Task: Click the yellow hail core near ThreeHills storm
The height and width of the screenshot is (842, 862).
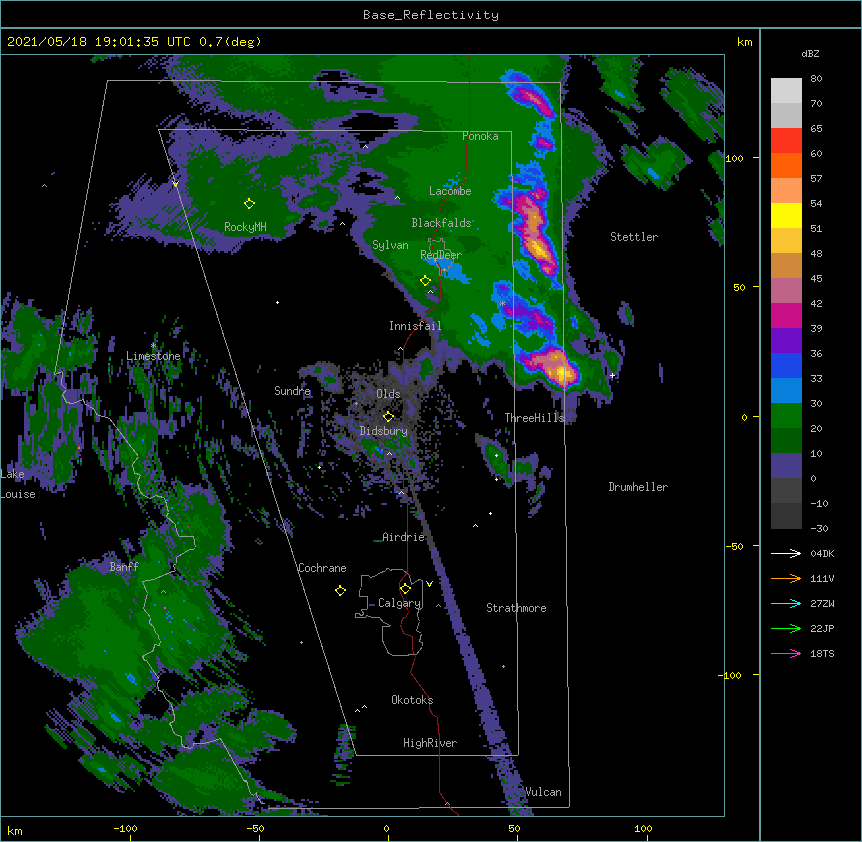Action: (563, 375)
